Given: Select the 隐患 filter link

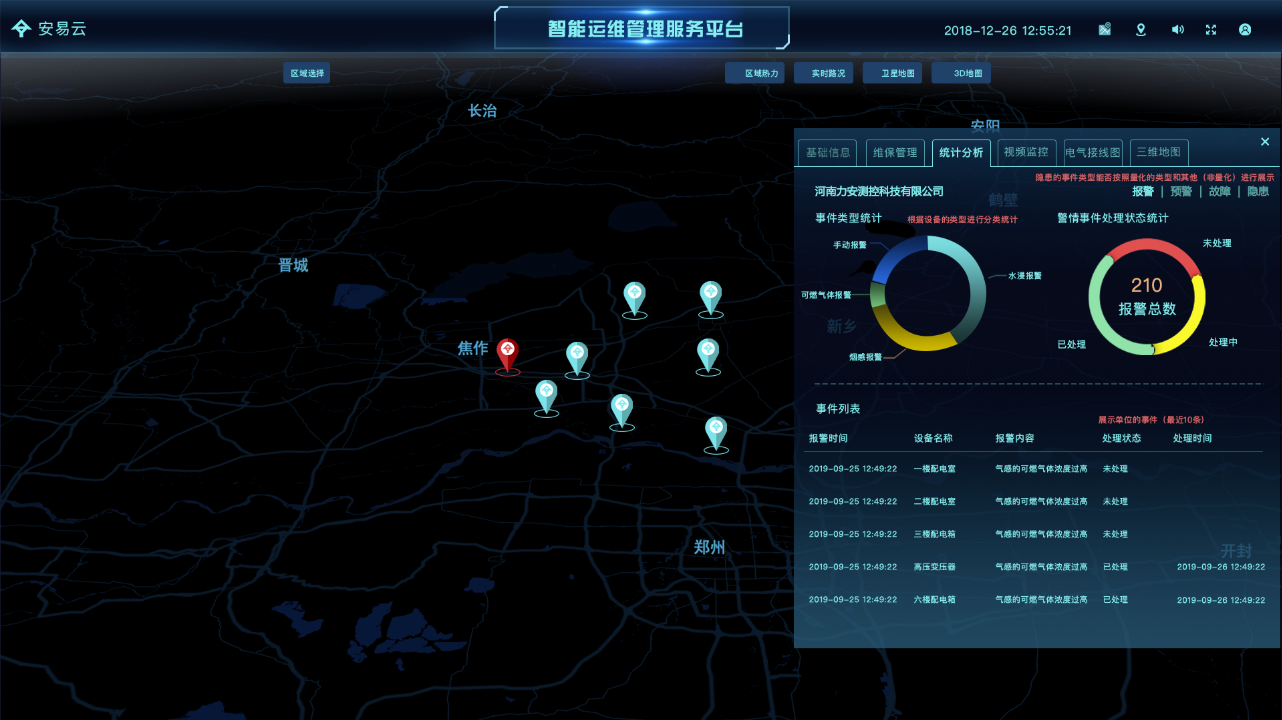Looking at the screenshot, I should tap(1257, 191).
